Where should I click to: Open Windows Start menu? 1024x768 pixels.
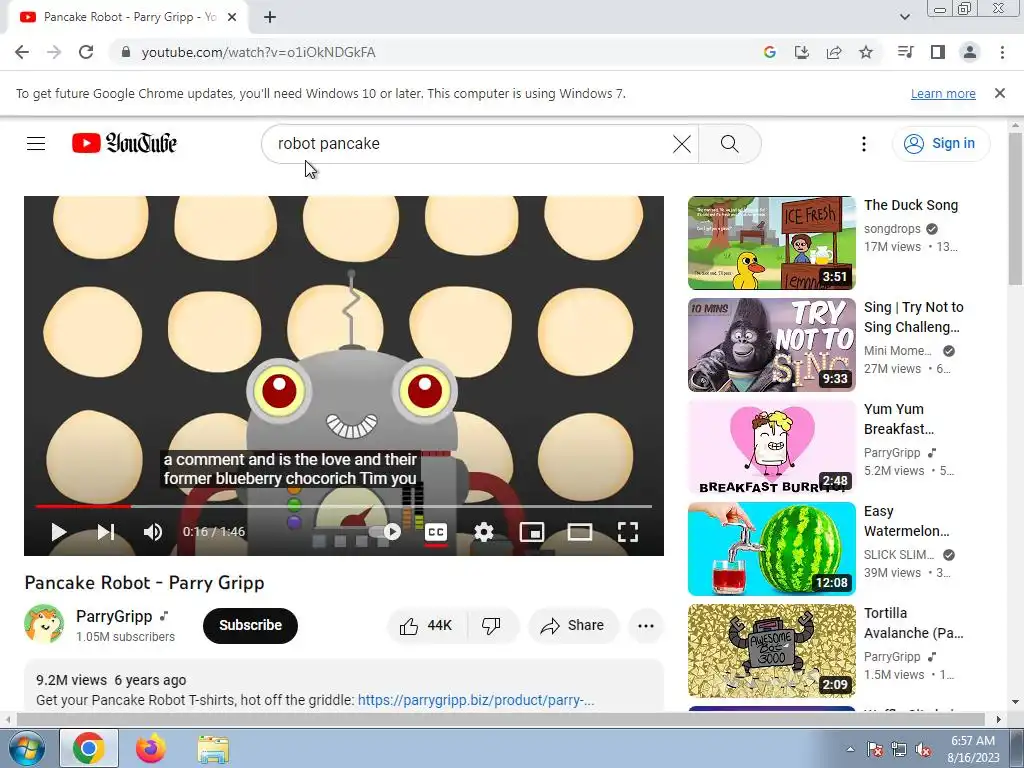(x=26, y=748)
